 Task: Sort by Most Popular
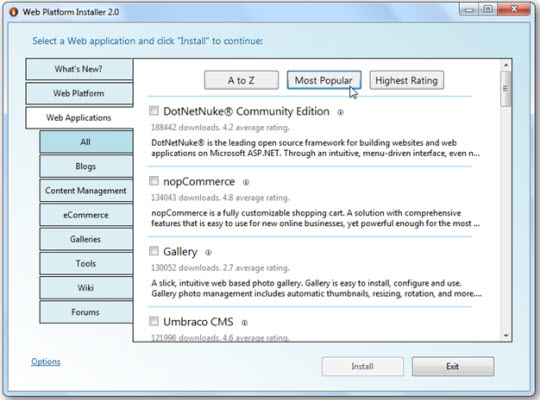[x=324, y=80]
